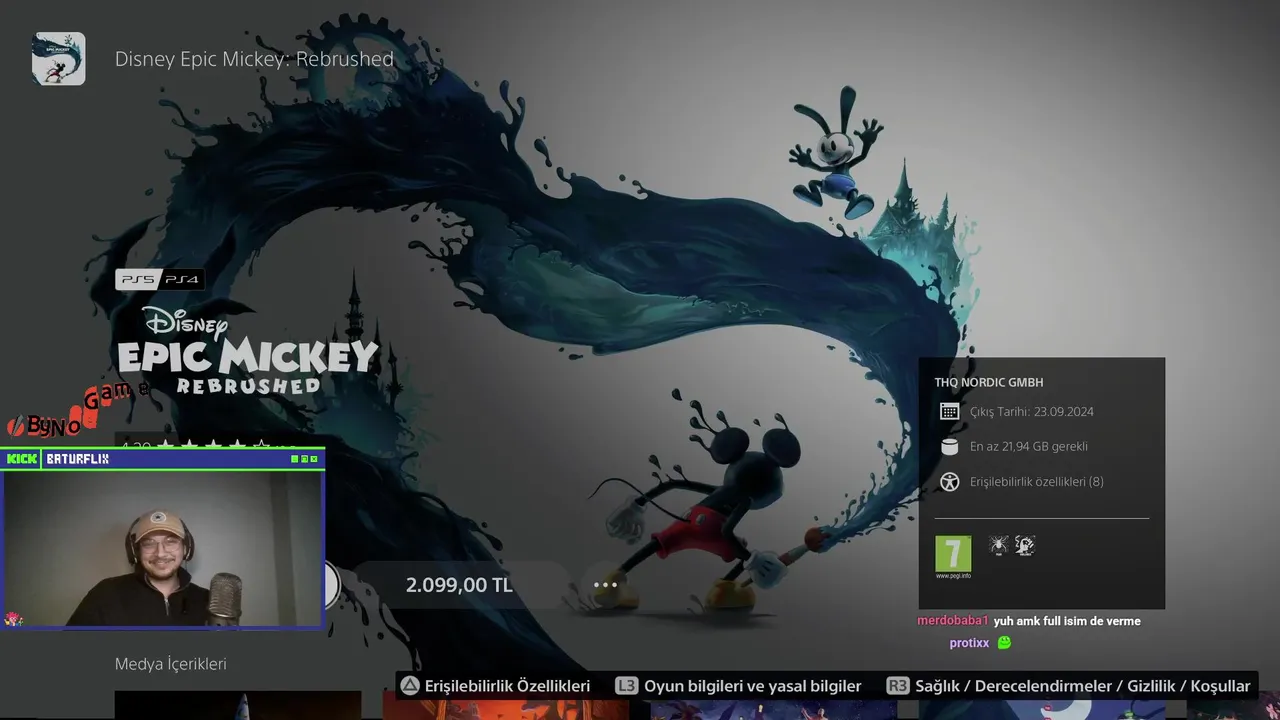Click the streamer webcam feed

click(x=162, y=548)
